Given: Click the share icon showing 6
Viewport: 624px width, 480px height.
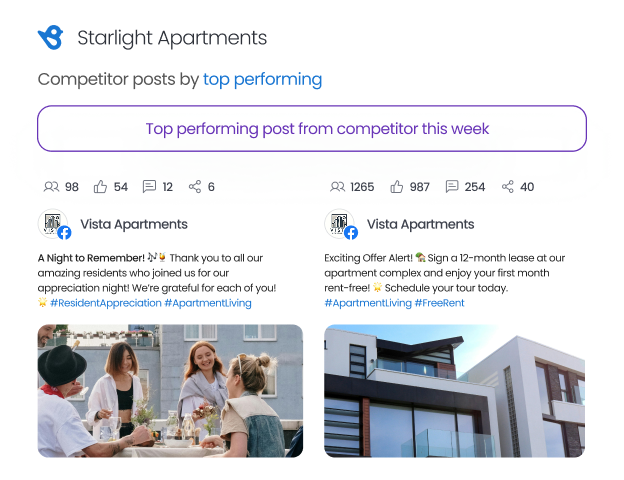Looking at the screenshot, I should tap(195, 186).
